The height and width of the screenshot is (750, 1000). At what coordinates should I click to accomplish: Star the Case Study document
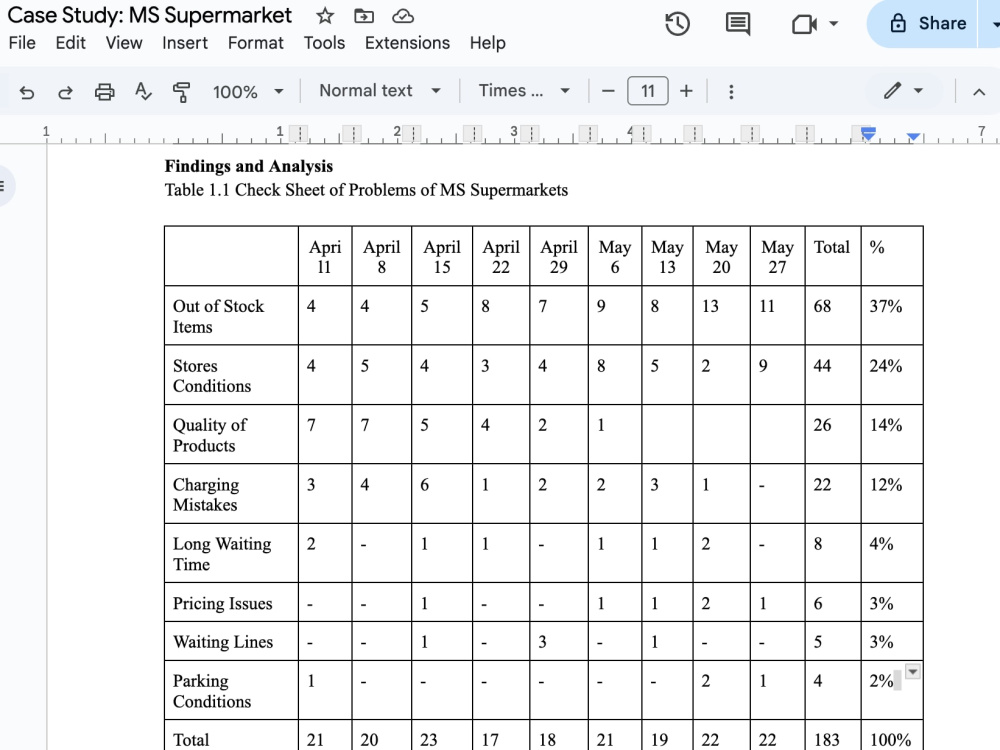point(325,16)
